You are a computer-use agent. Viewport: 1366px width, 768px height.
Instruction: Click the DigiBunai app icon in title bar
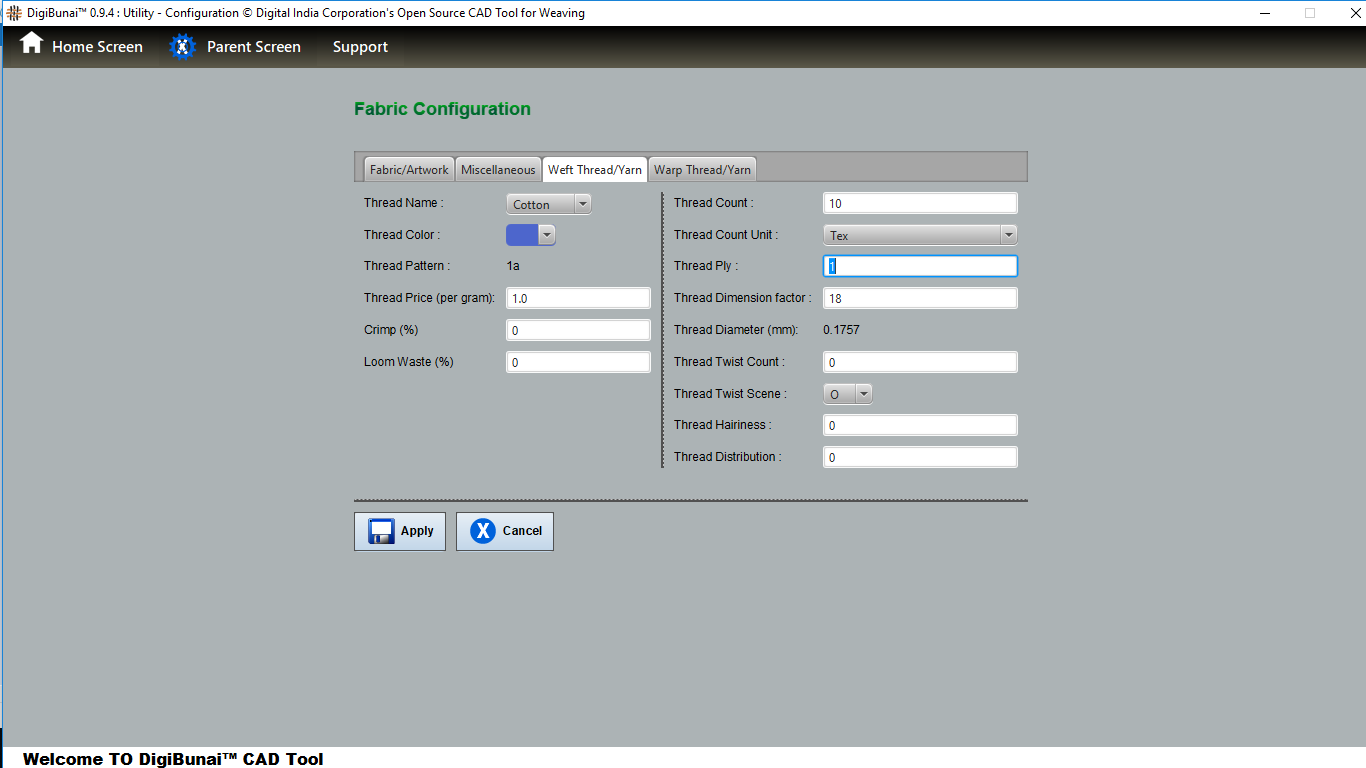(13, 13)
